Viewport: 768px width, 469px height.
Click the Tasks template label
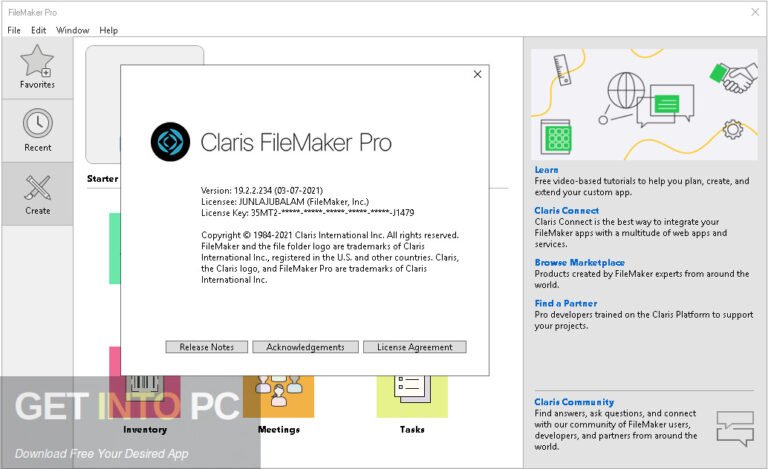(x=412, y=429)
